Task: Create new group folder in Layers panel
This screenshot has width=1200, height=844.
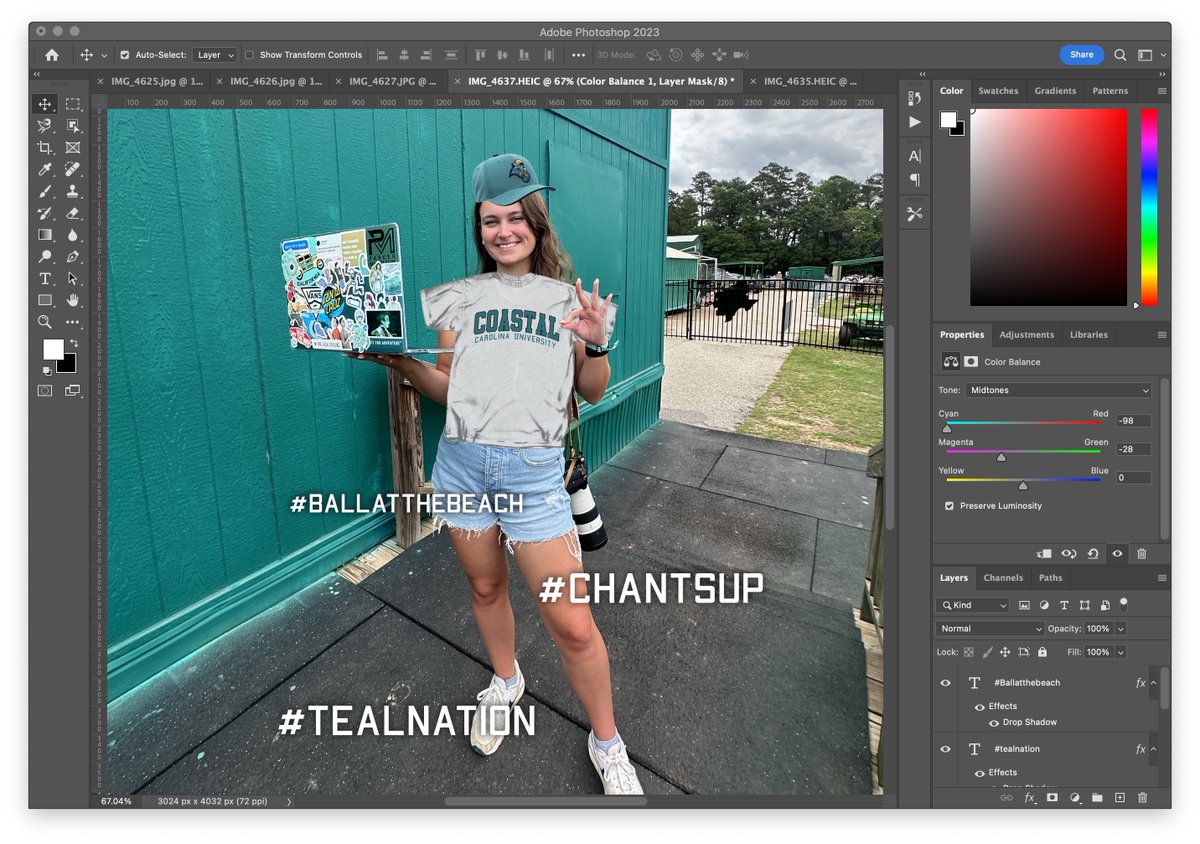Action: (1097, 798)
